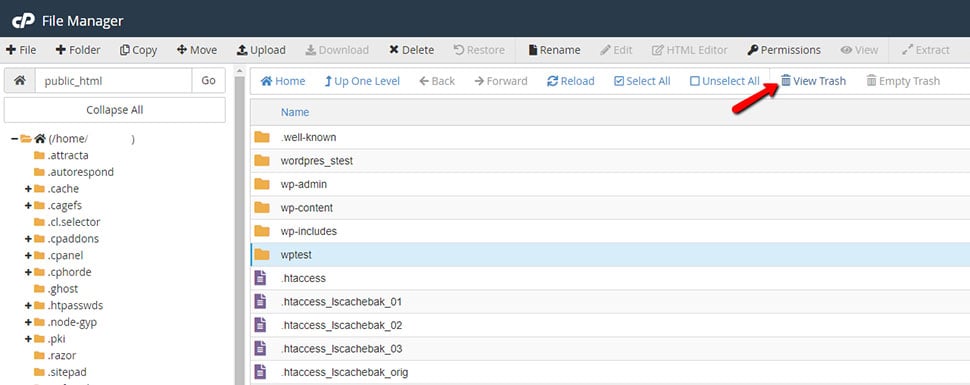This screenshot has width=970, height=385.
Task: Click the Back navigation link
Action: (437, 81)
